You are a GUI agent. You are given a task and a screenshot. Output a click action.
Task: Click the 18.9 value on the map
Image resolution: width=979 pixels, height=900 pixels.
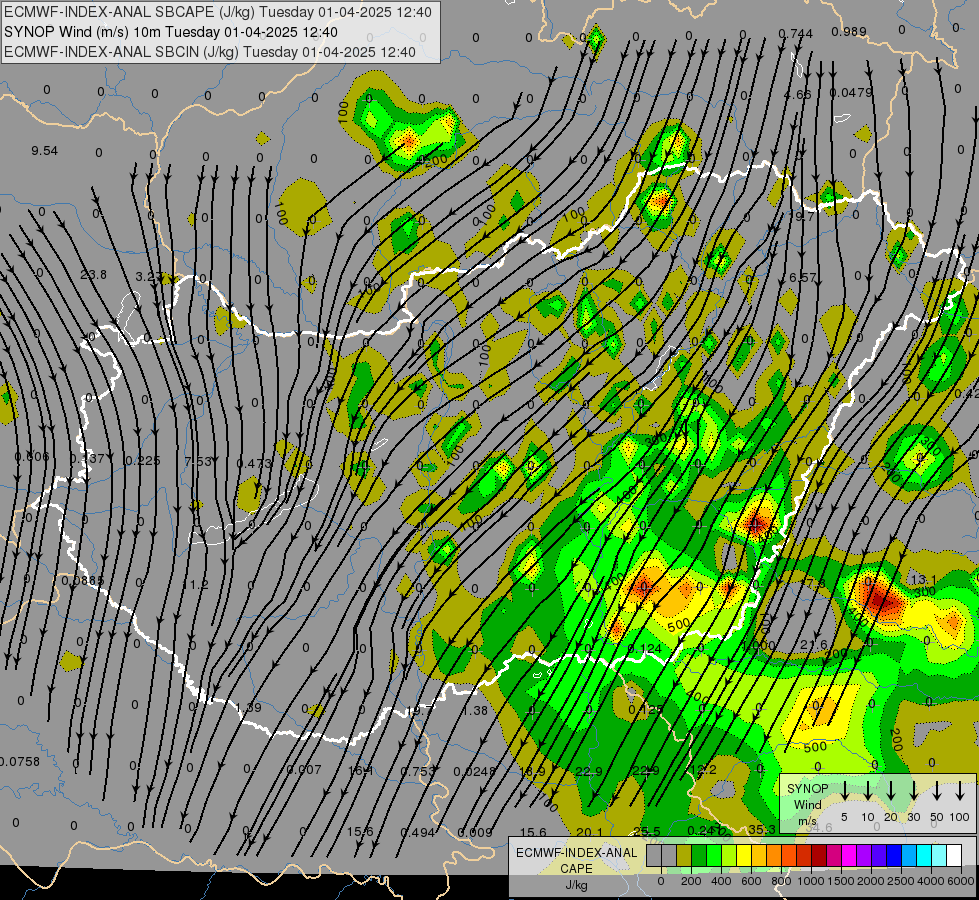(533, 771)
